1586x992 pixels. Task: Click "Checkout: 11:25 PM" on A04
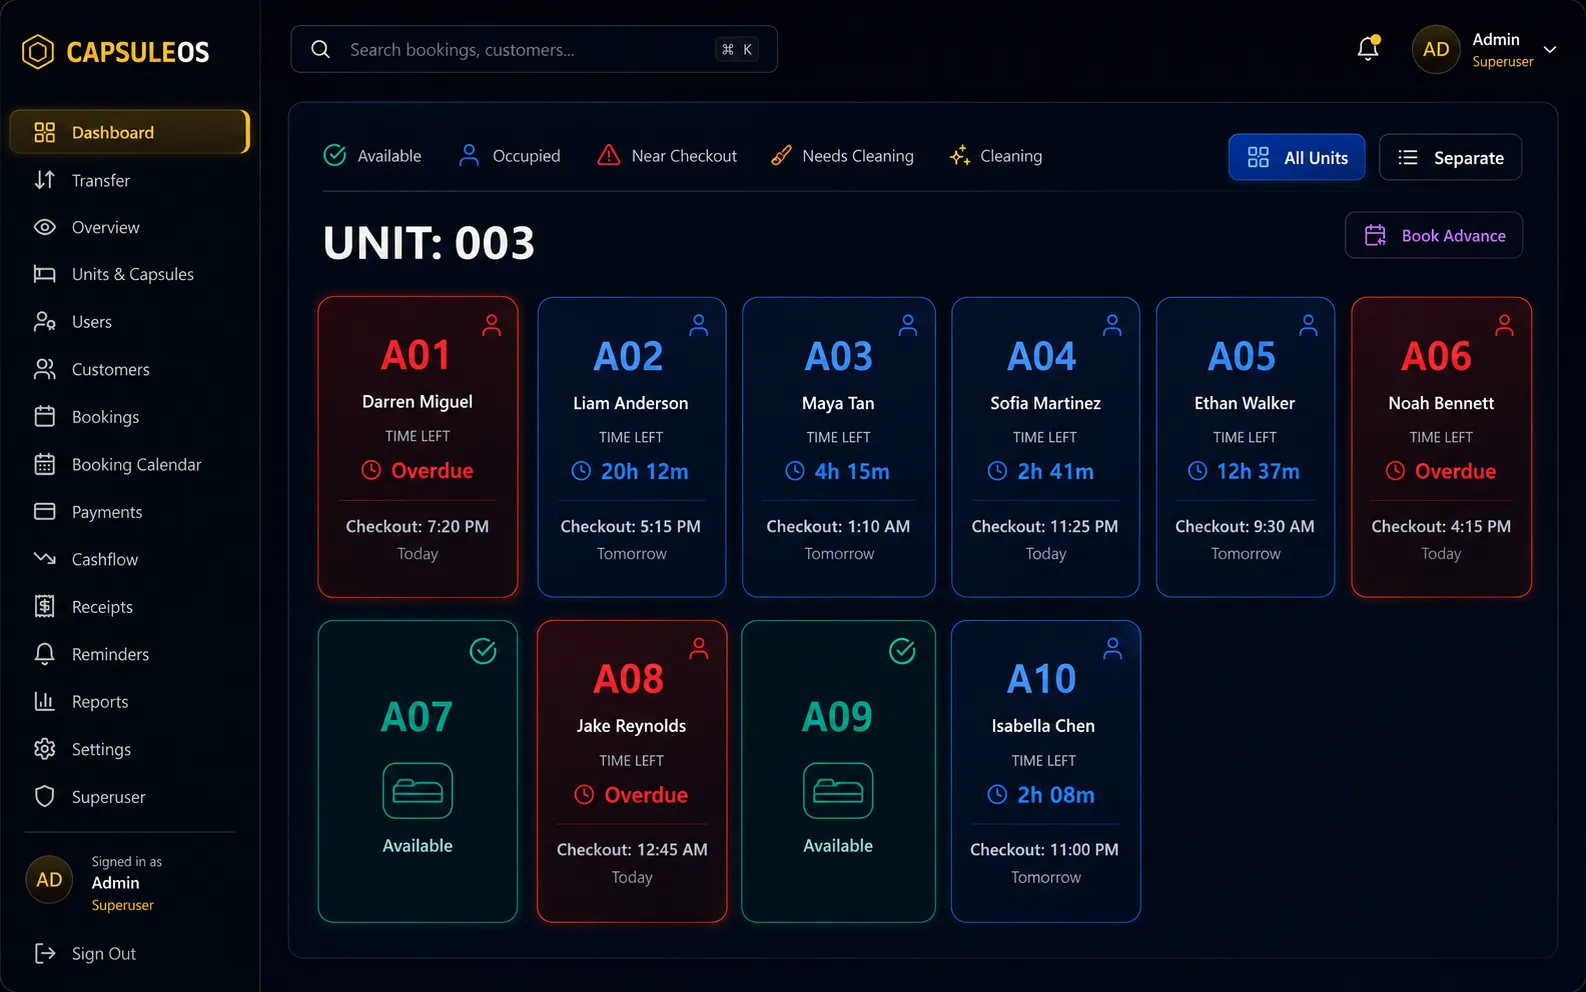(1045, 526)
